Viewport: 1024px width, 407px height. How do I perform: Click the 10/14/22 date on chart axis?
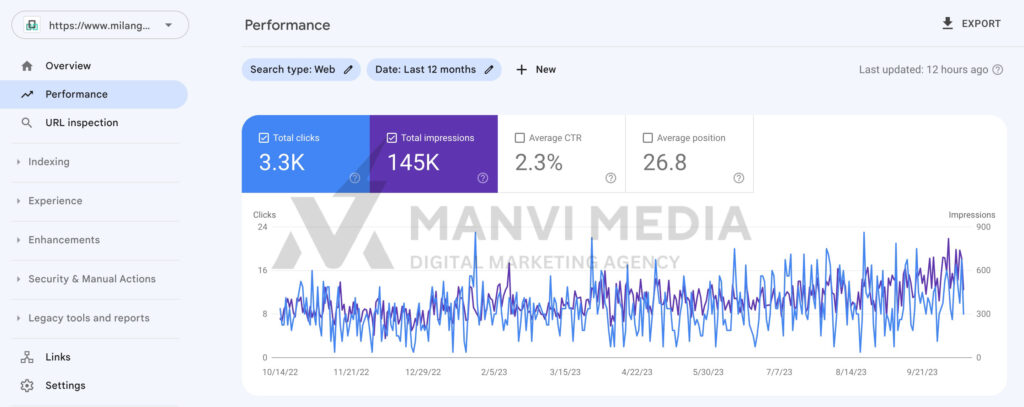tap(280, 372)
